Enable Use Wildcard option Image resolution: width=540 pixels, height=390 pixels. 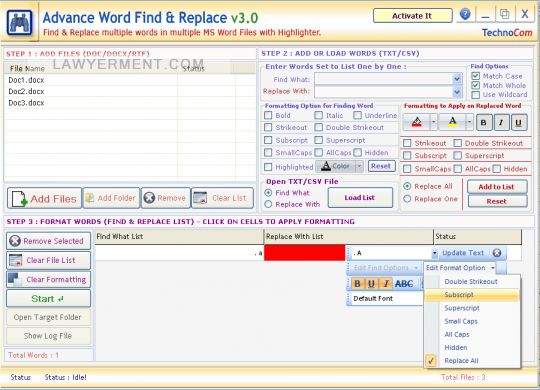(476, 95)
